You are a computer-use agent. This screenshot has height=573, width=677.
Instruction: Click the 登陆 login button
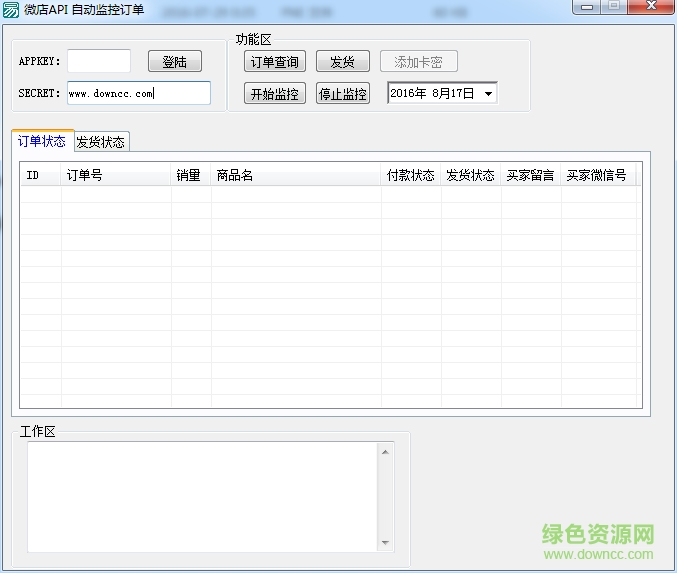(175, 61)
